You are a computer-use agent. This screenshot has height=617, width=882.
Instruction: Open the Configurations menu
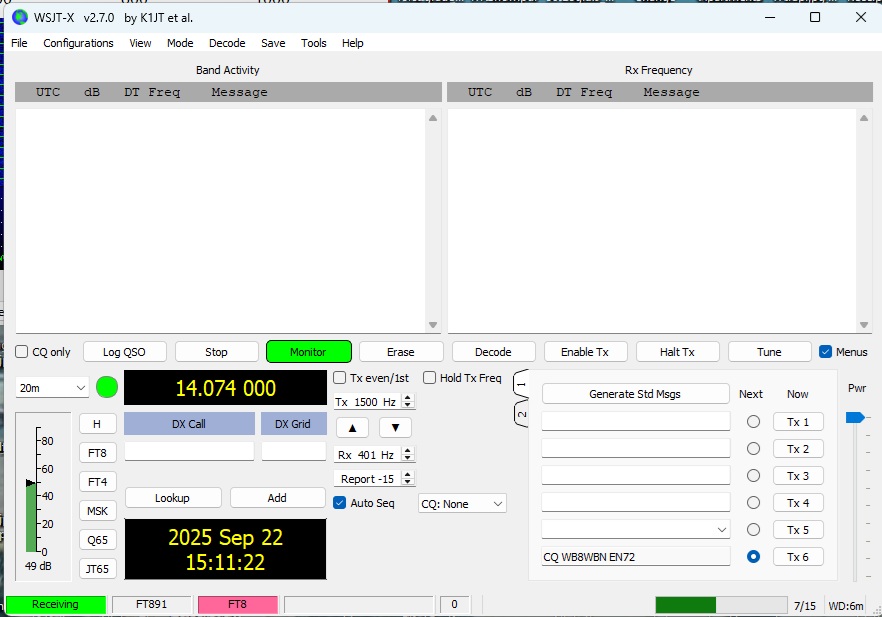point(78,43)
